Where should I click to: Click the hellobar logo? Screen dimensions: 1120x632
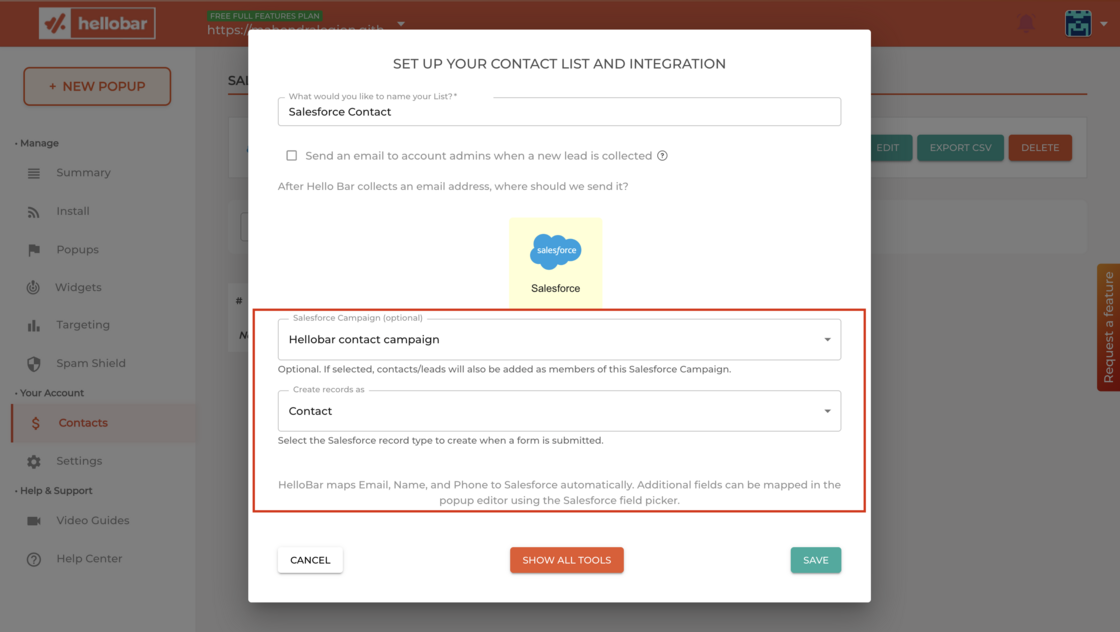97,24
